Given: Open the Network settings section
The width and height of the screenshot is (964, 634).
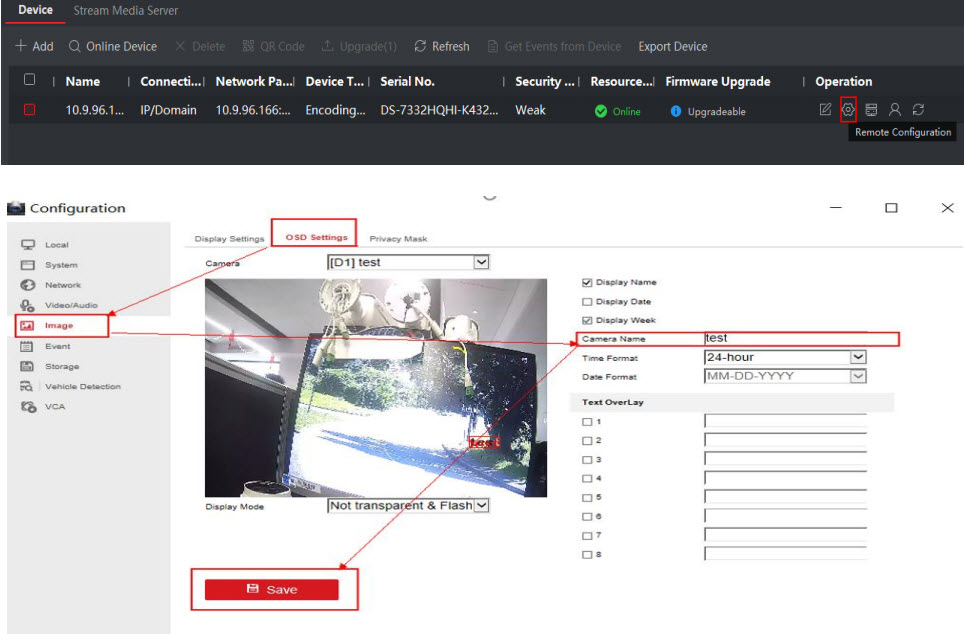Looking at the screenshot, I should point(62,285).
